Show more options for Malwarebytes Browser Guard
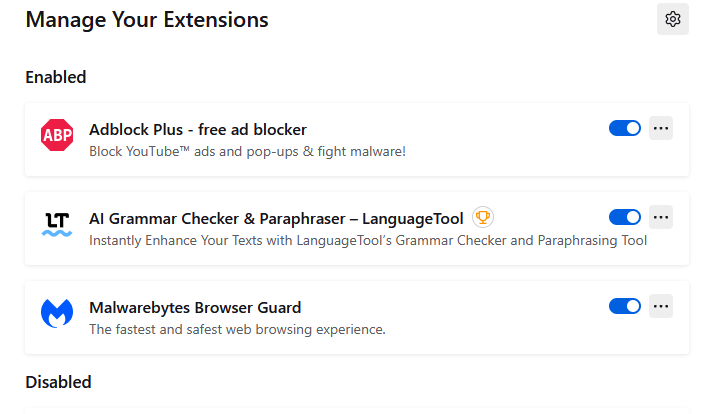 (661, 306)
